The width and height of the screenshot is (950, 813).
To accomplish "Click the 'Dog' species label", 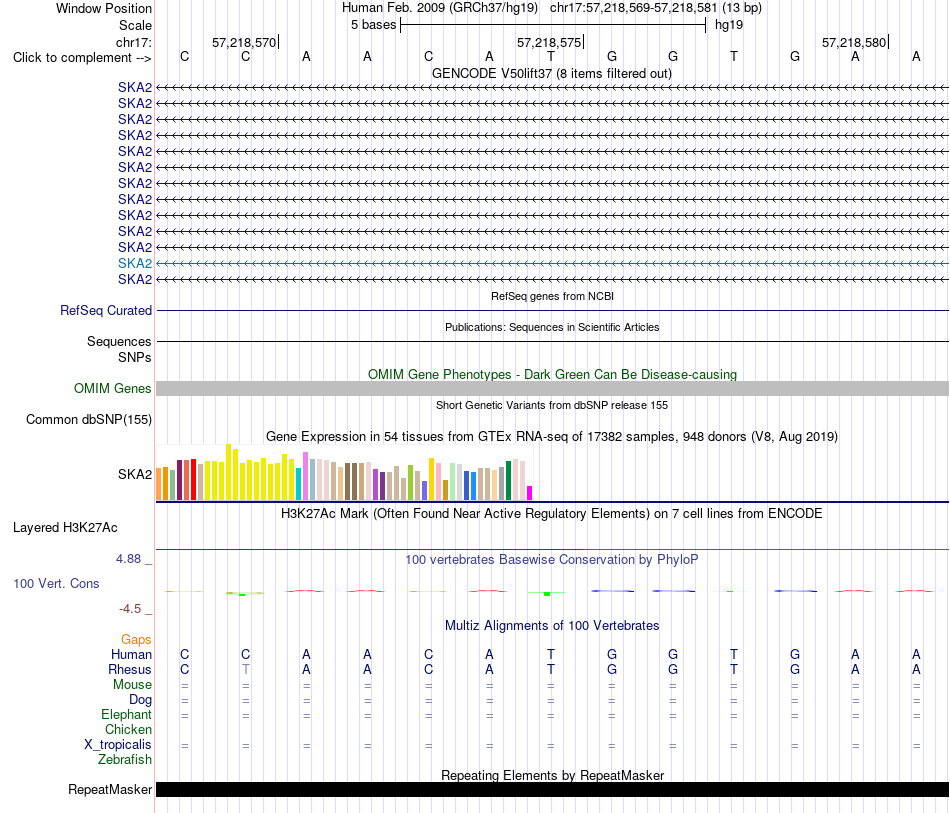I will pyautogui.click(x=140, y=700).
